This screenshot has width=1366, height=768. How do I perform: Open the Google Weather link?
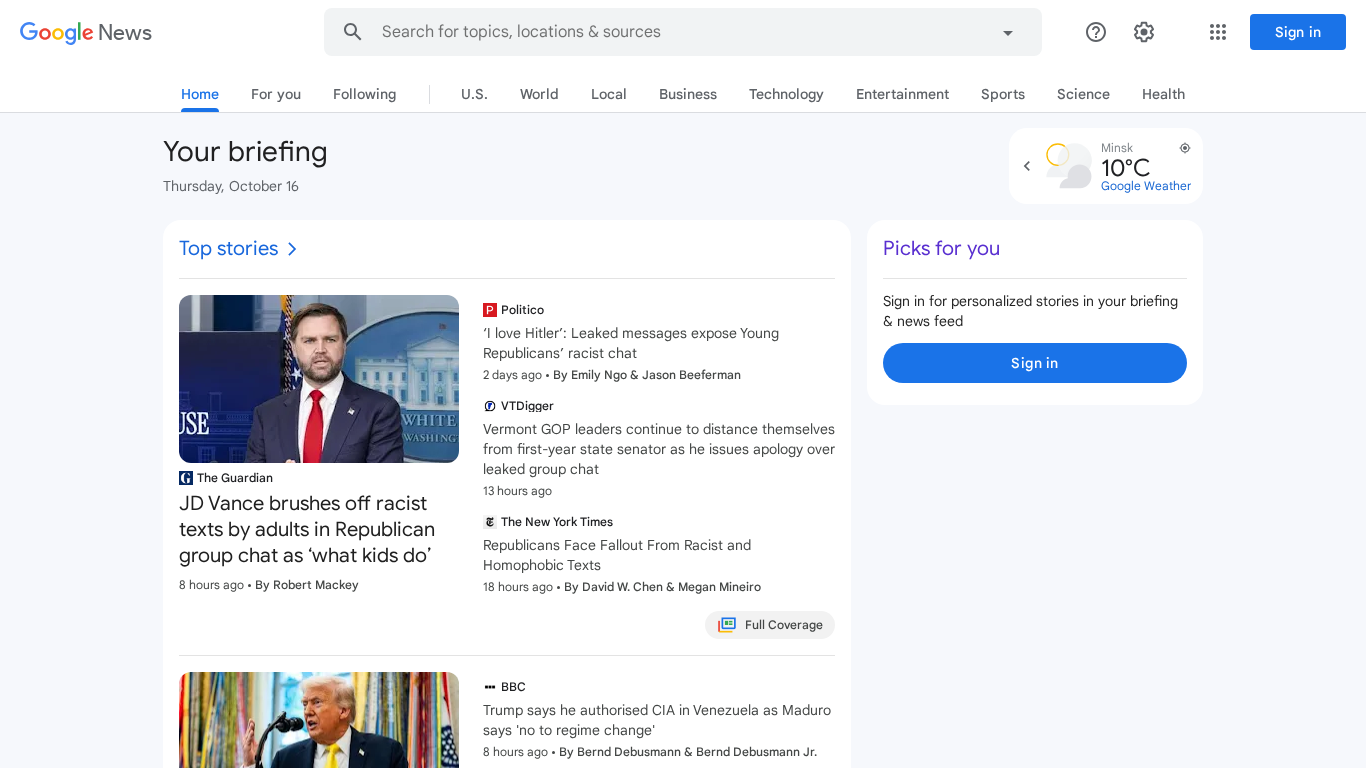click(x=1145, y=186)
